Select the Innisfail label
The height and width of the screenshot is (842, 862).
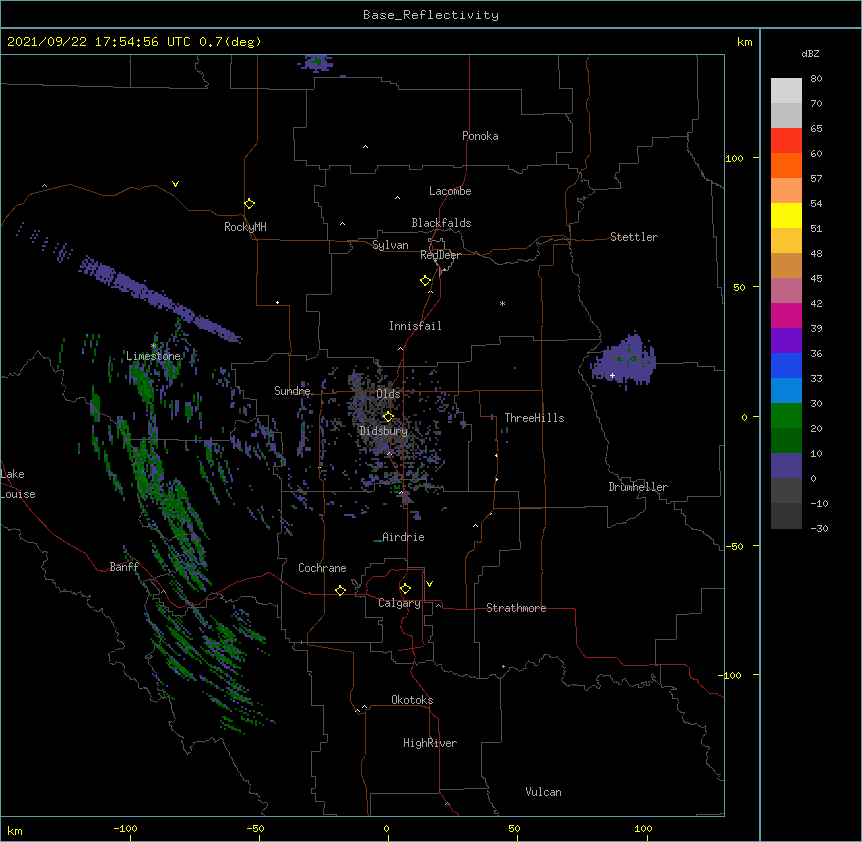coord(415,326)
